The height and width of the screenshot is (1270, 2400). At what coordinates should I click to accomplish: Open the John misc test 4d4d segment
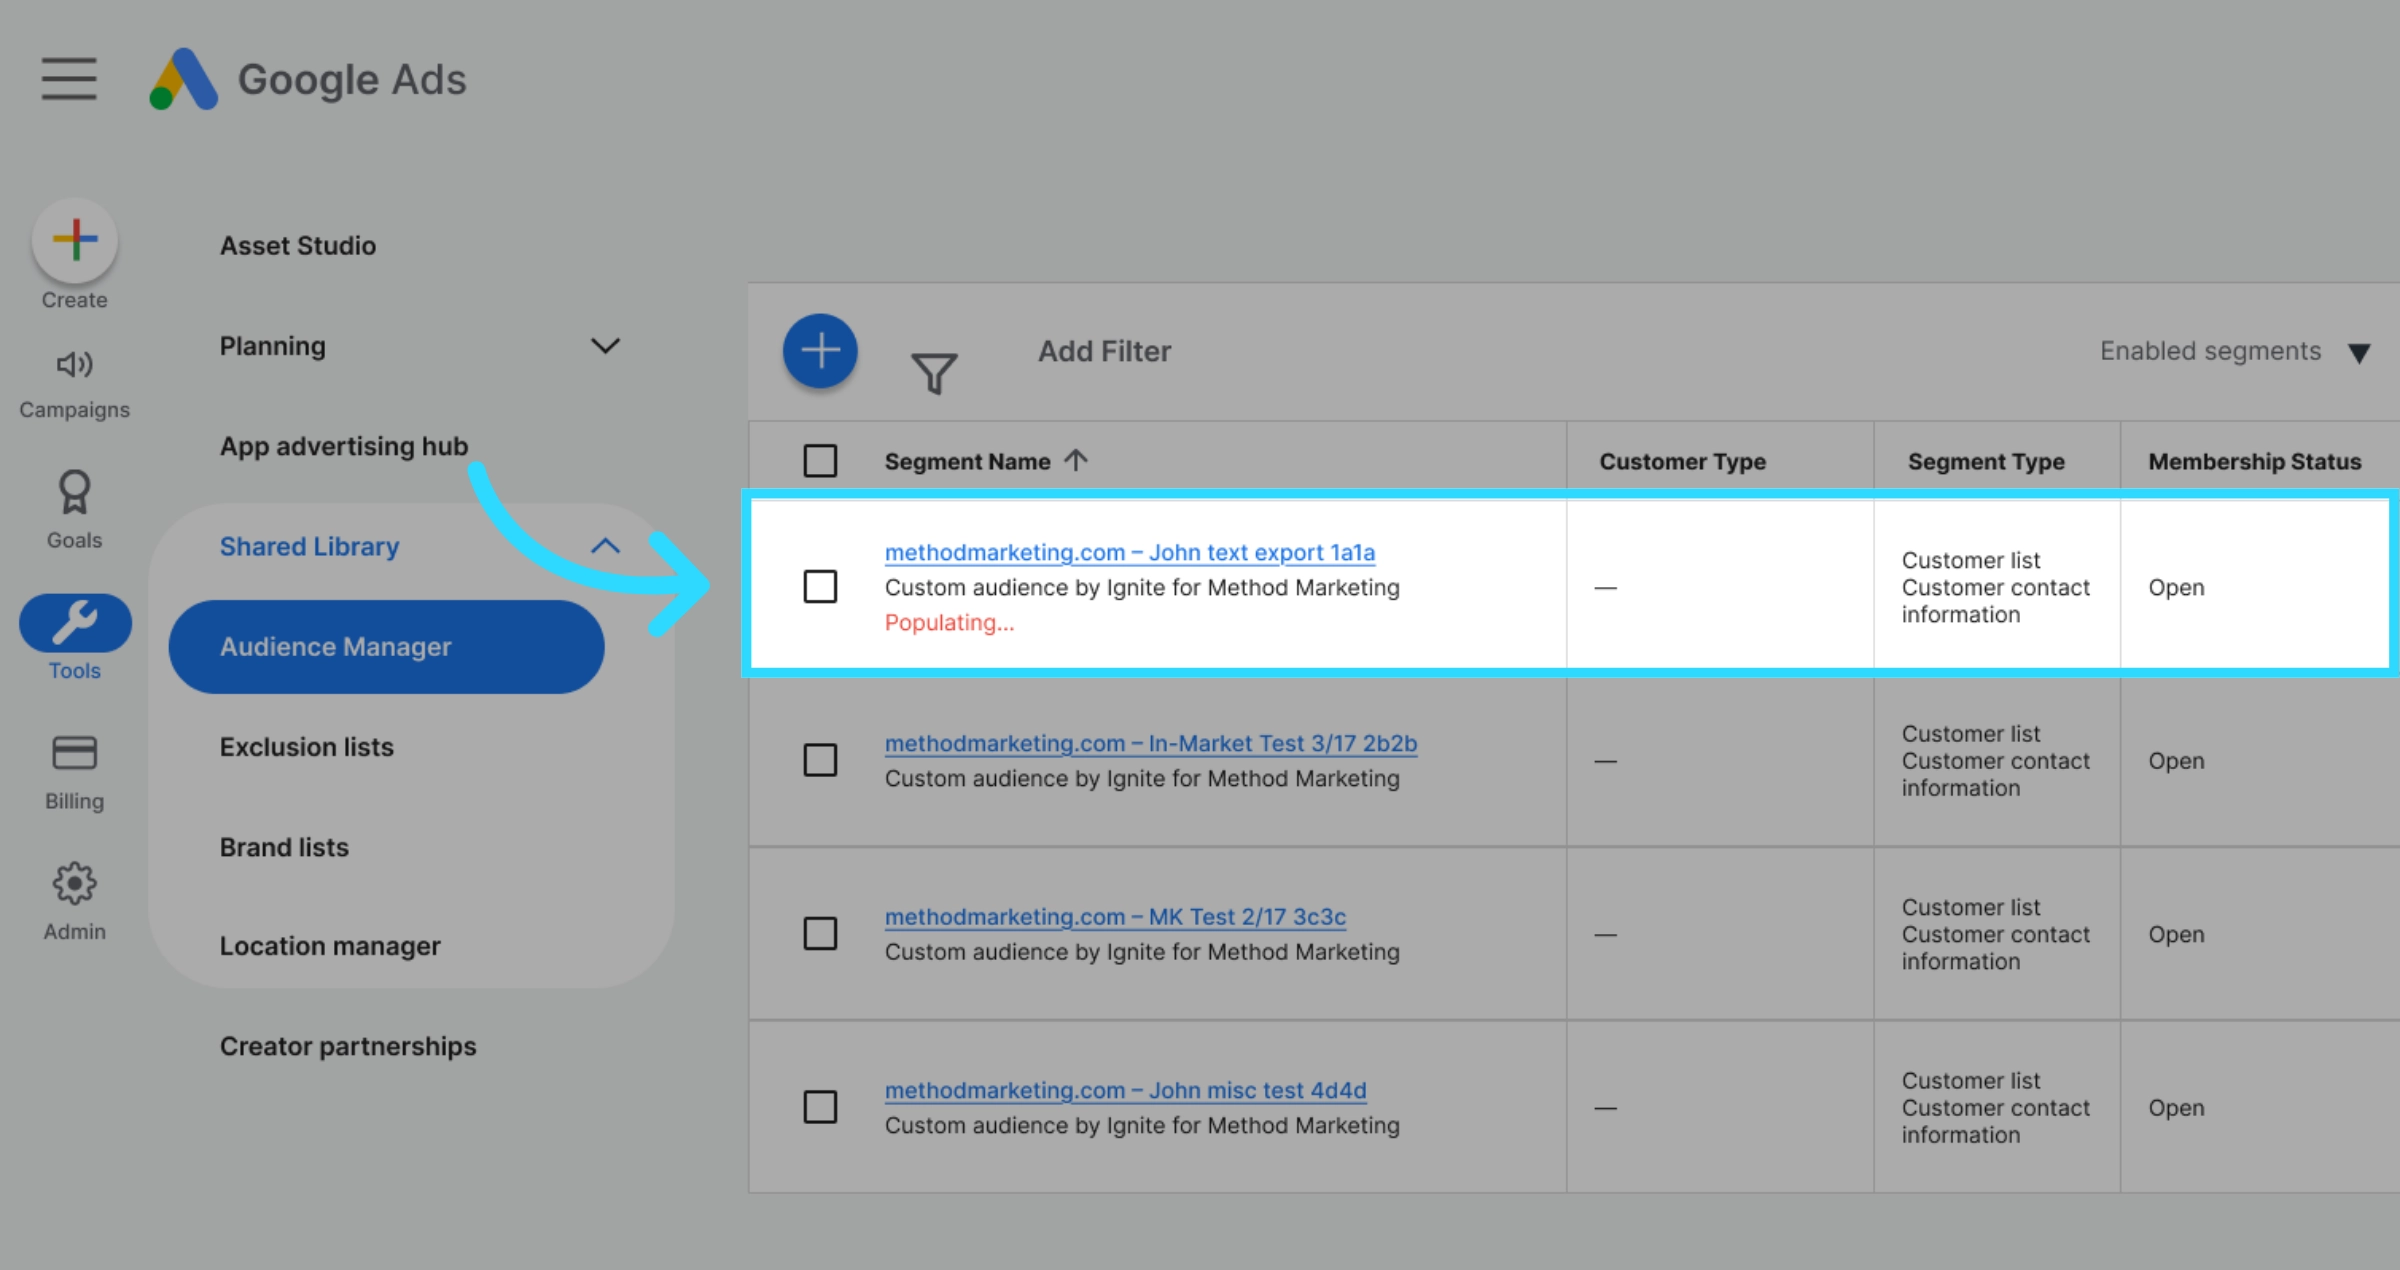point(1125,1090)
